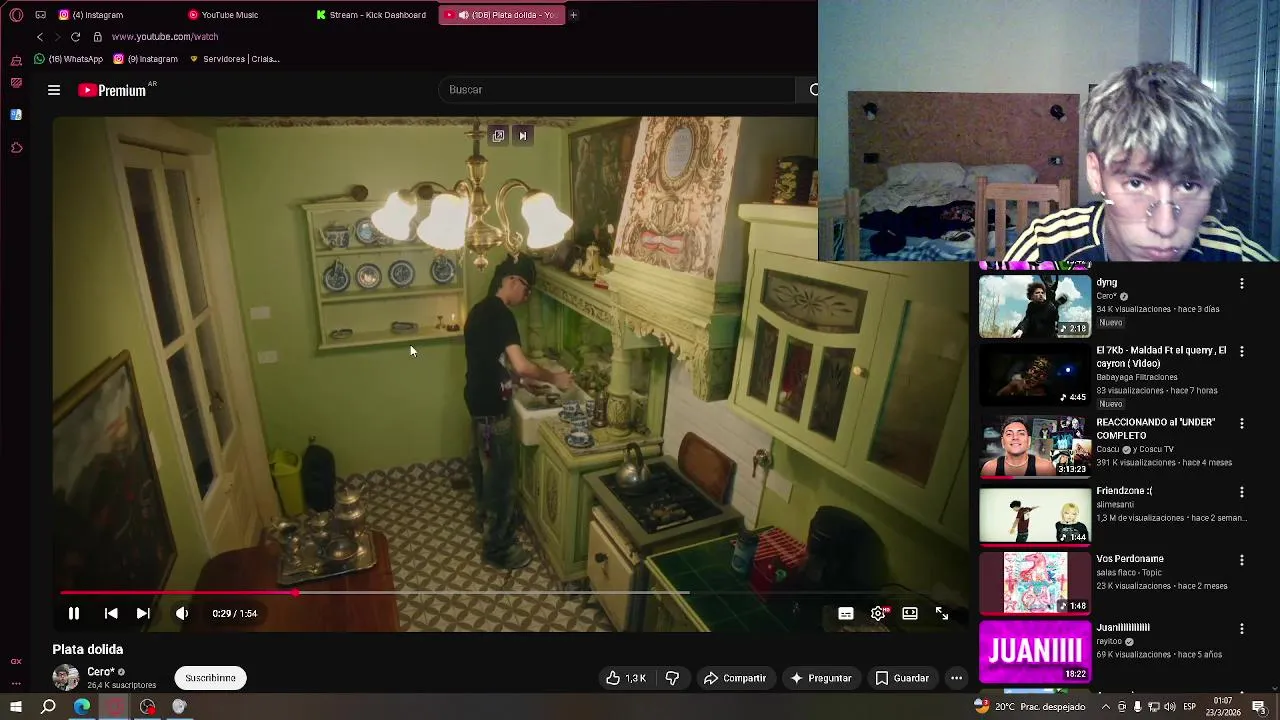The width and height of the screenshot is (1280, 720).
Task: Switch to the YouTube Music tab
Action: (225, 15)
